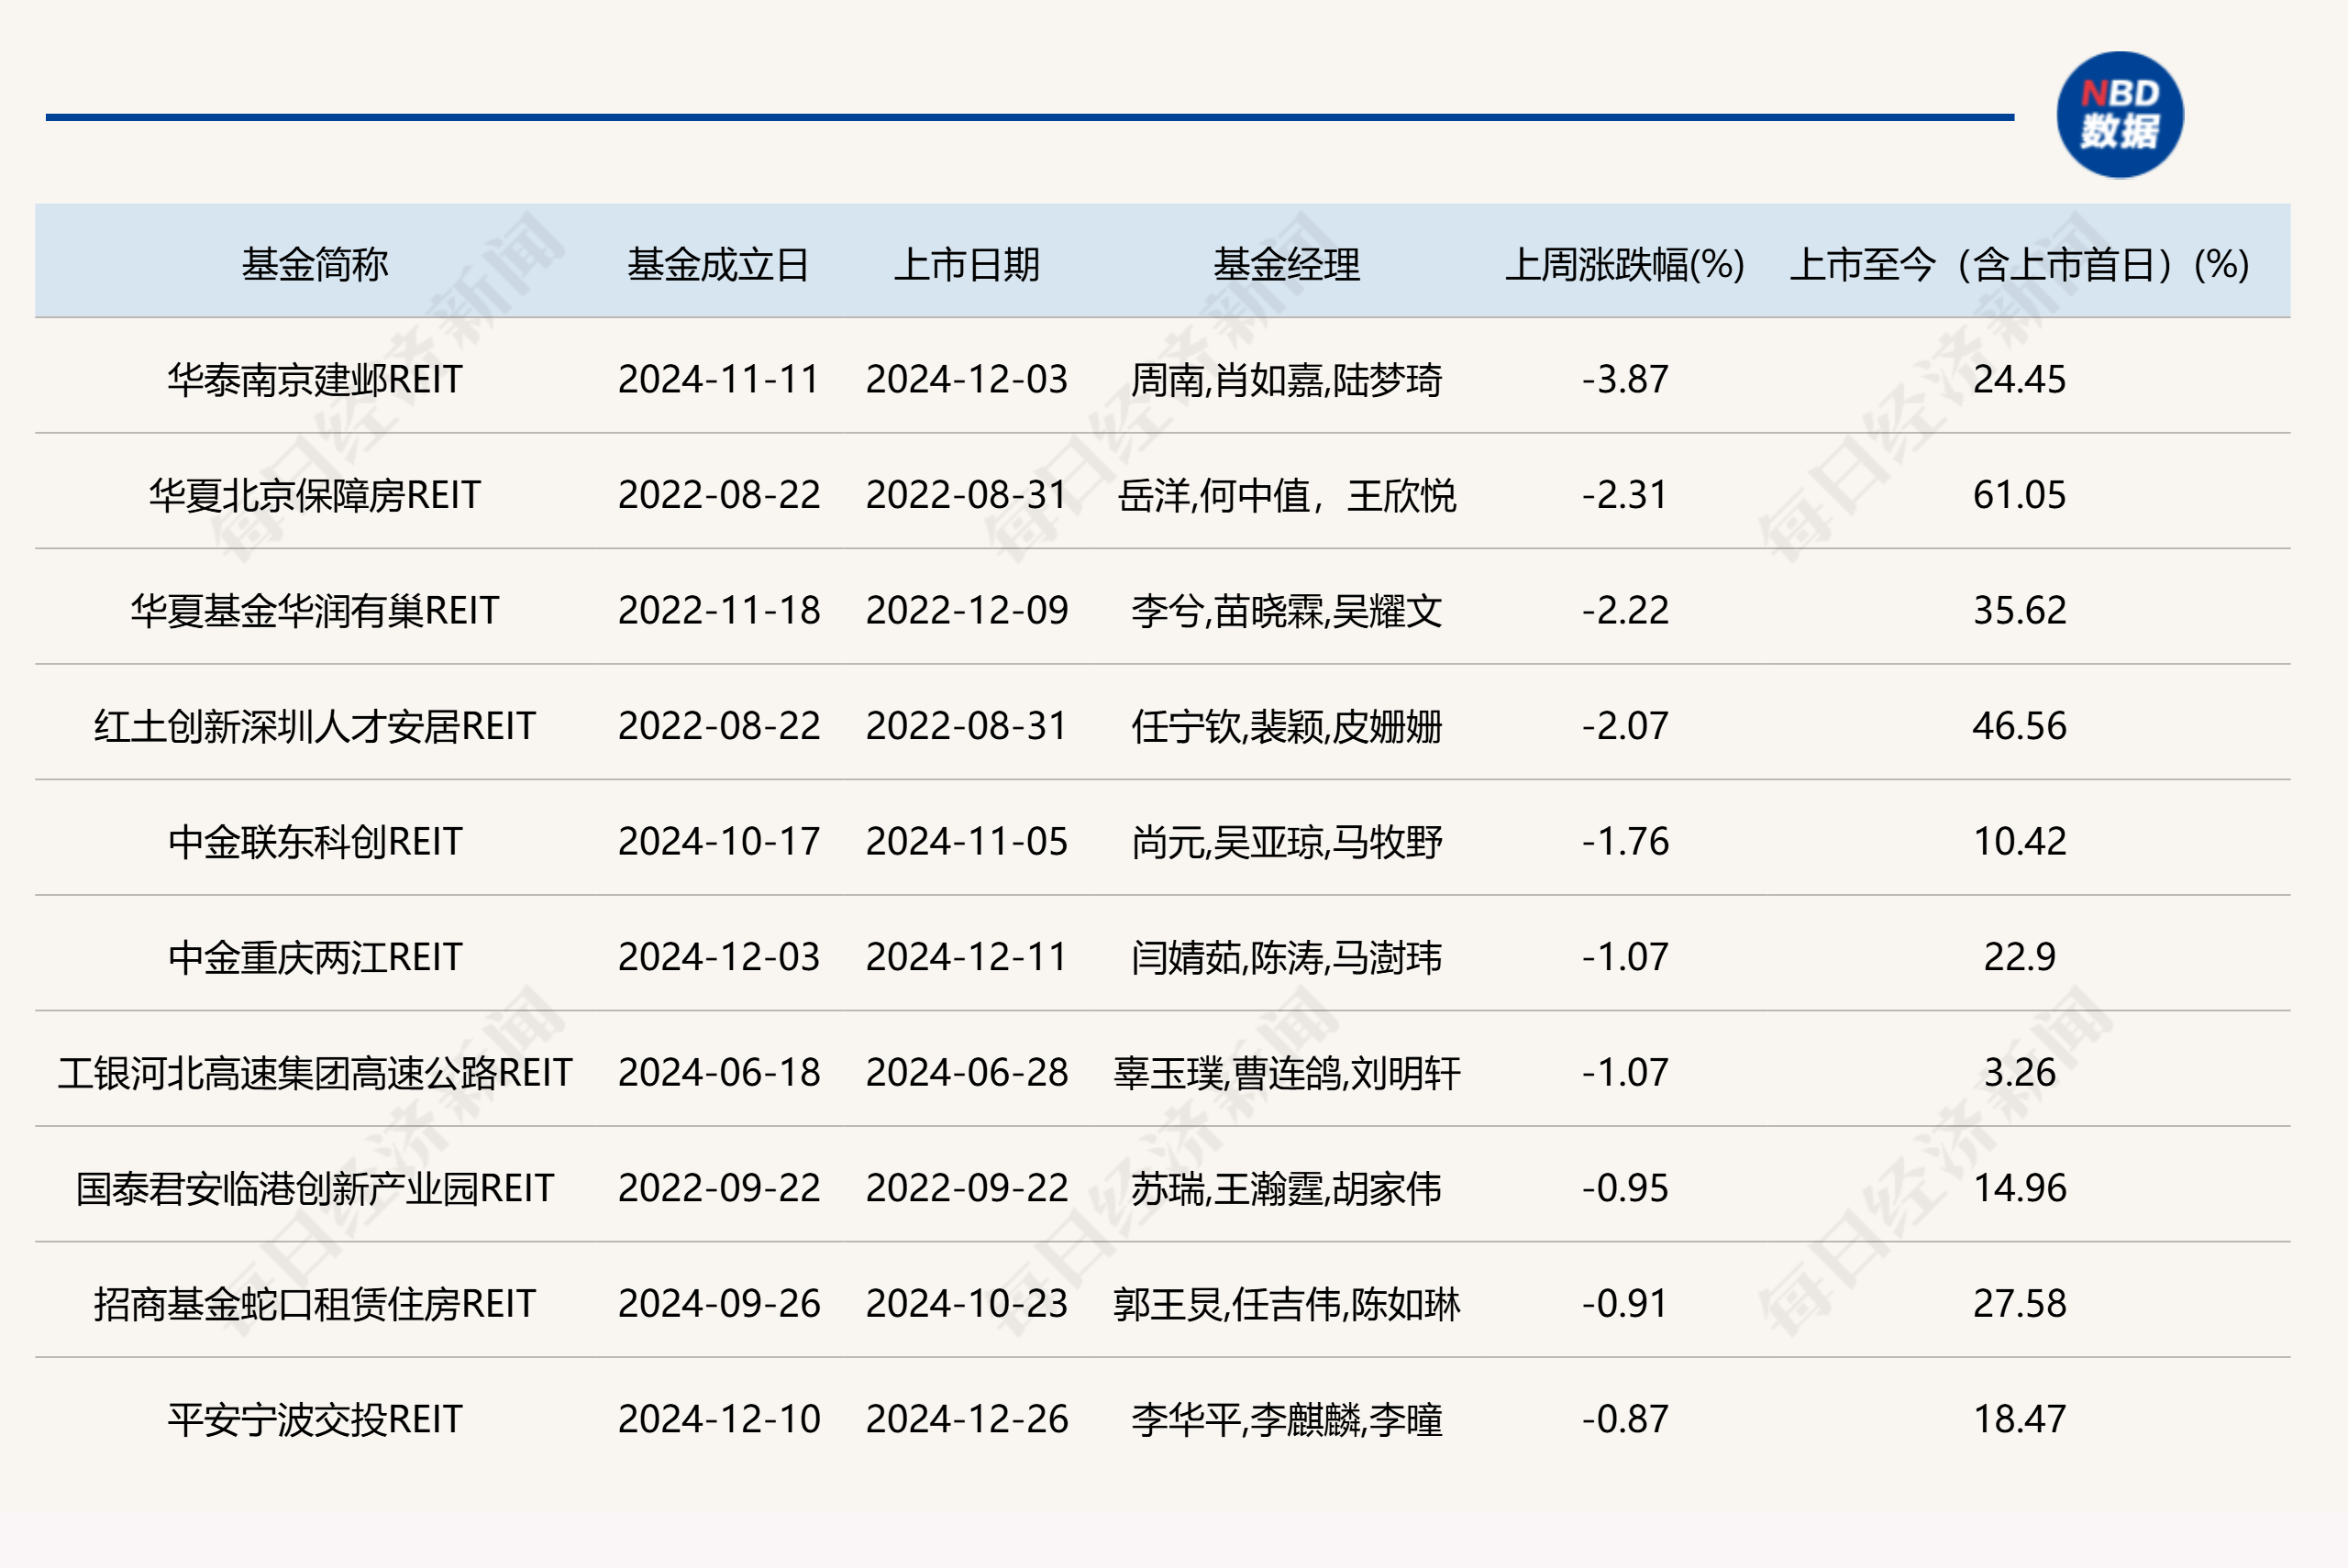Select the 基金经理 column header

[x=1287, y=265]
